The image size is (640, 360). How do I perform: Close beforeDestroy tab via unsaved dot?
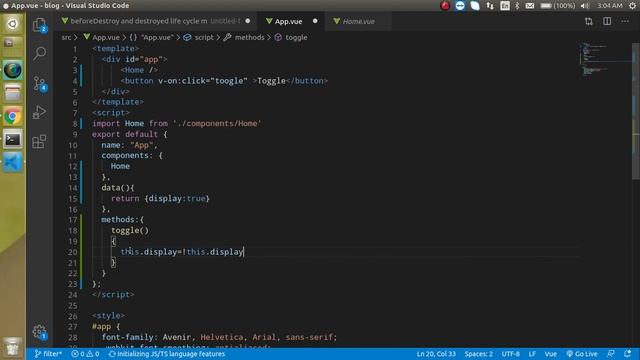(248, 21)
